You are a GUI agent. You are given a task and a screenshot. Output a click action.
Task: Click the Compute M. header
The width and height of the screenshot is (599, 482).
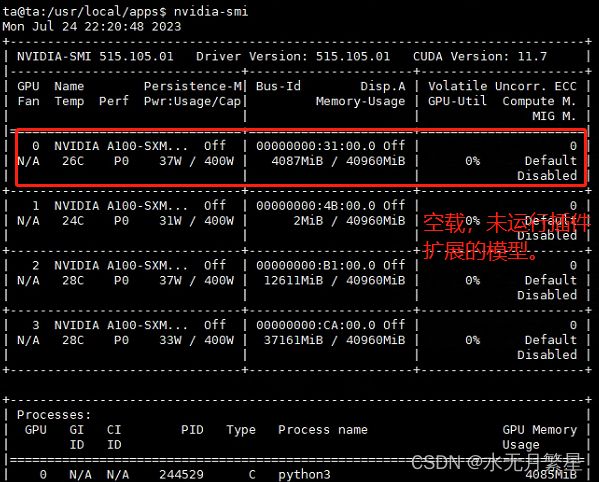[539, 101]
